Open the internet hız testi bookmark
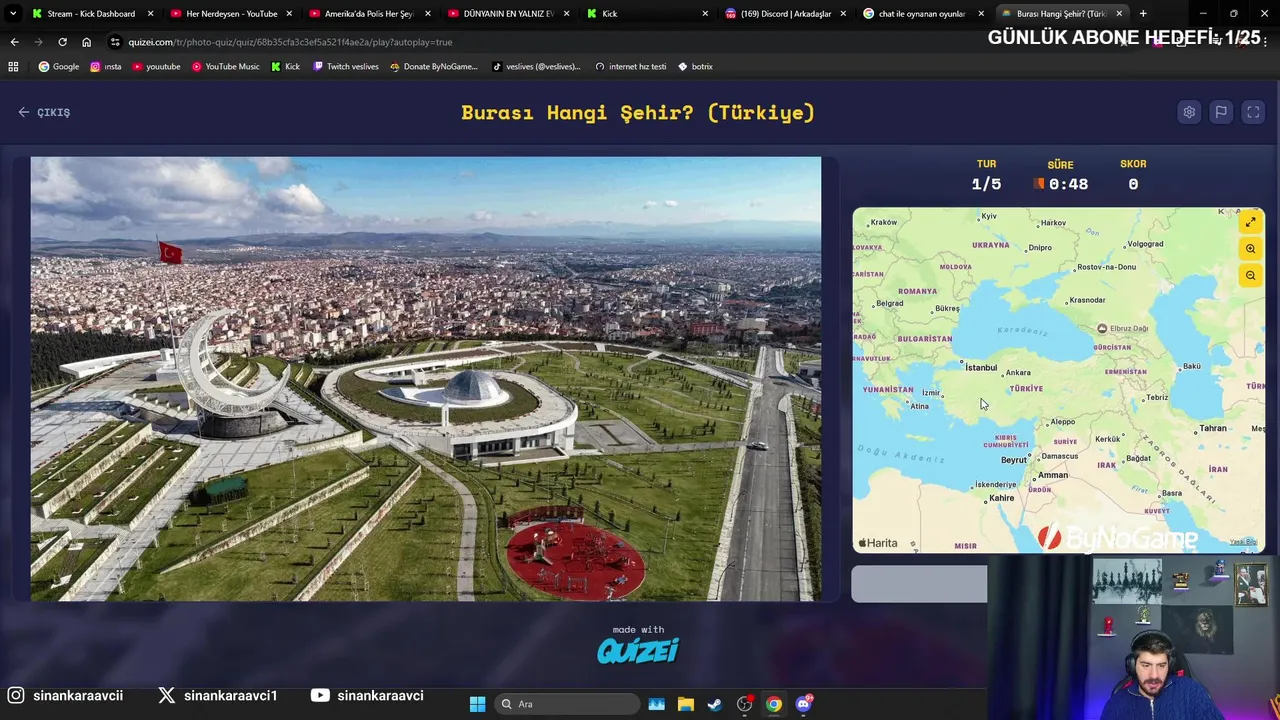This screenshot has width=1280, height=720. tap(630, 66)
